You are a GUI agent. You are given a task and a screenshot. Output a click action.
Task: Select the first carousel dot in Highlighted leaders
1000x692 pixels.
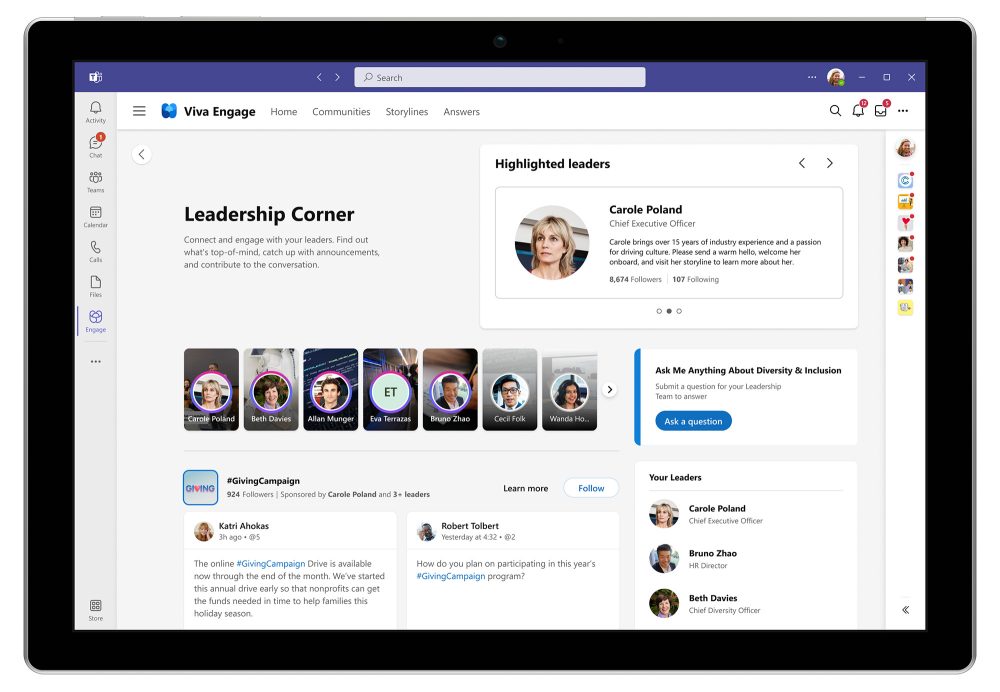659,311
